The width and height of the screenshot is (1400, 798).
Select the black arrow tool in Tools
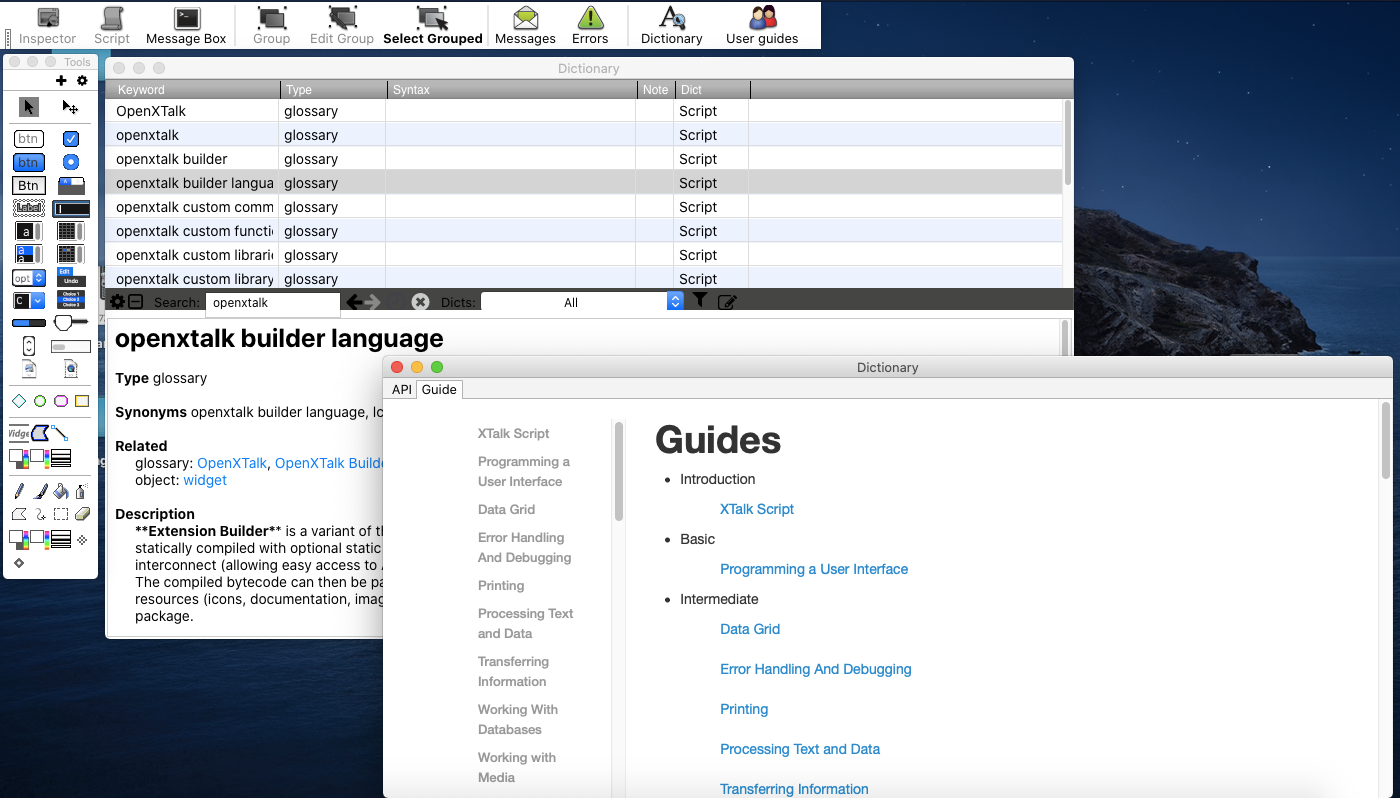pyautogui.click(x=29, y=107)
